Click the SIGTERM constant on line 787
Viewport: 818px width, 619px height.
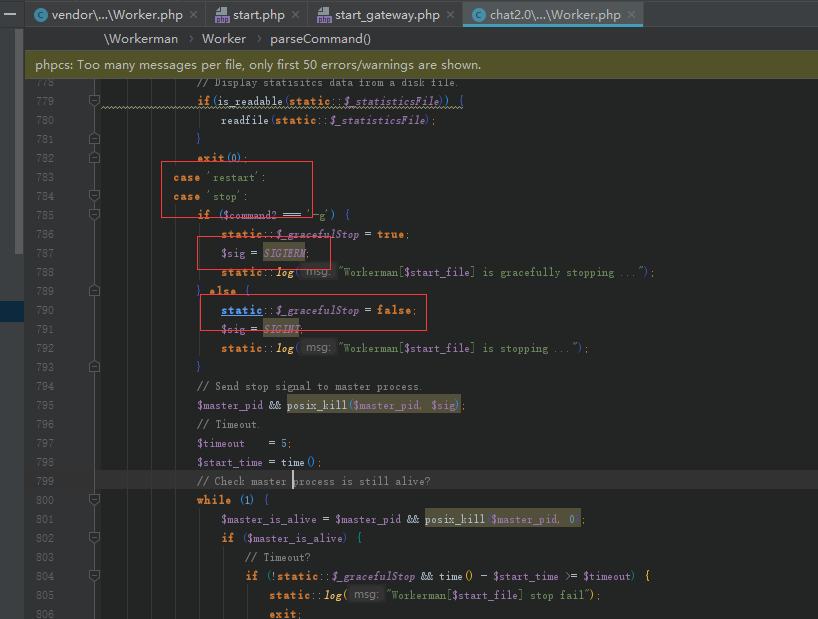(x=284, y=253)
